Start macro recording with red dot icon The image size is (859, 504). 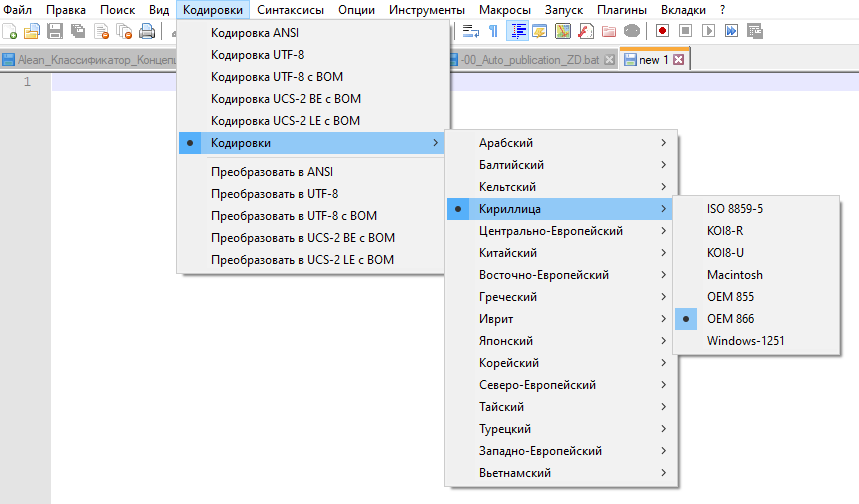[x=662, y=31]
